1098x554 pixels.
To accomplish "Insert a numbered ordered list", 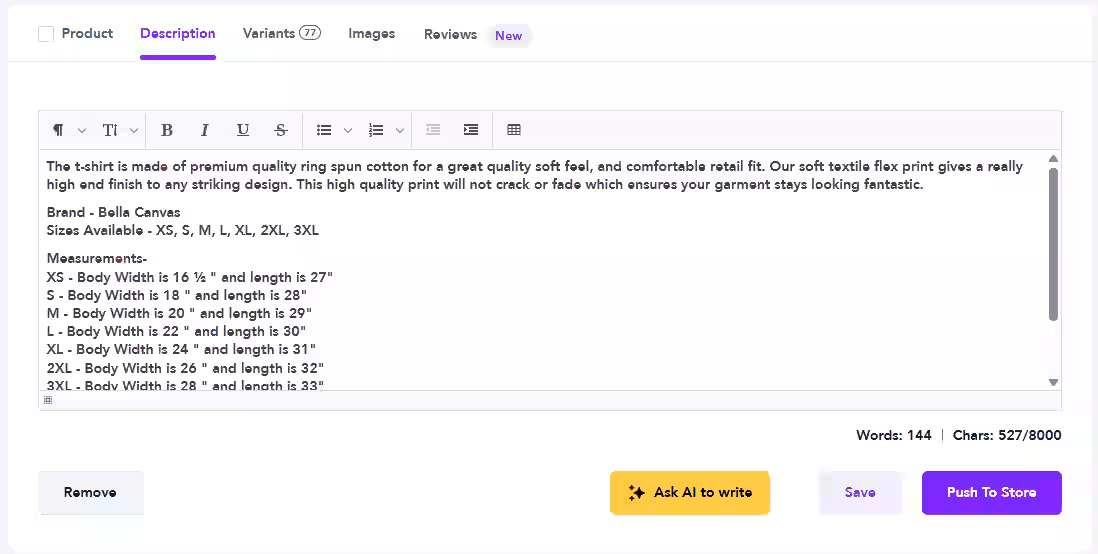I will [376, 130].
